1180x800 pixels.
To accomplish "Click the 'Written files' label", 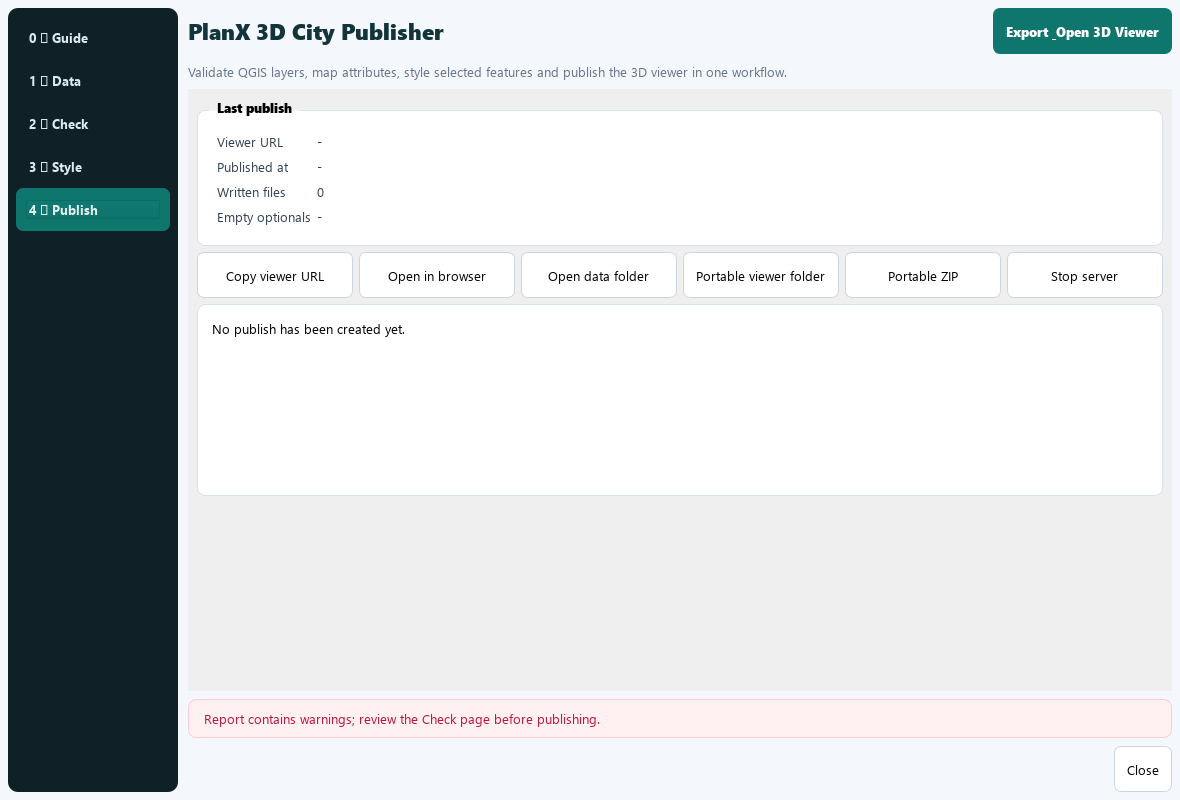I will click(251, 193).
